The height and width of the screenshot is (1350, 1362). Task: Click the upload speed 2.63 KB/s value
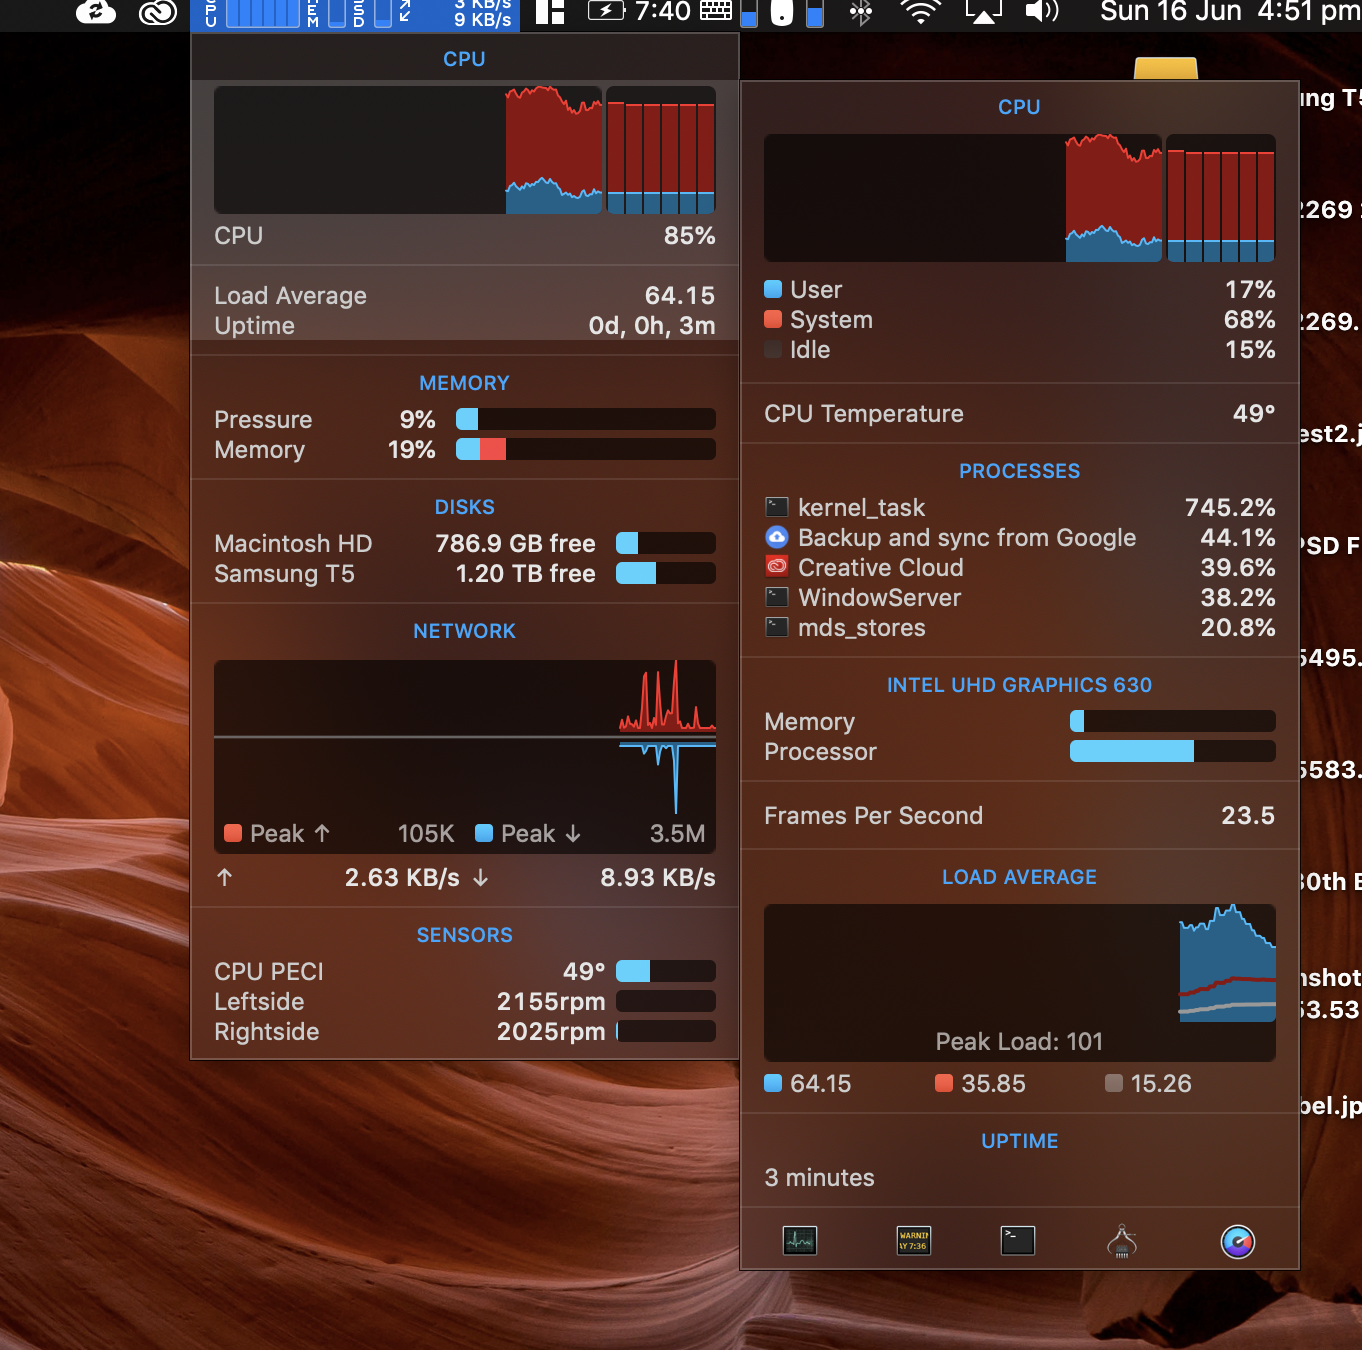pyautogui.click(x=402, y=878)
